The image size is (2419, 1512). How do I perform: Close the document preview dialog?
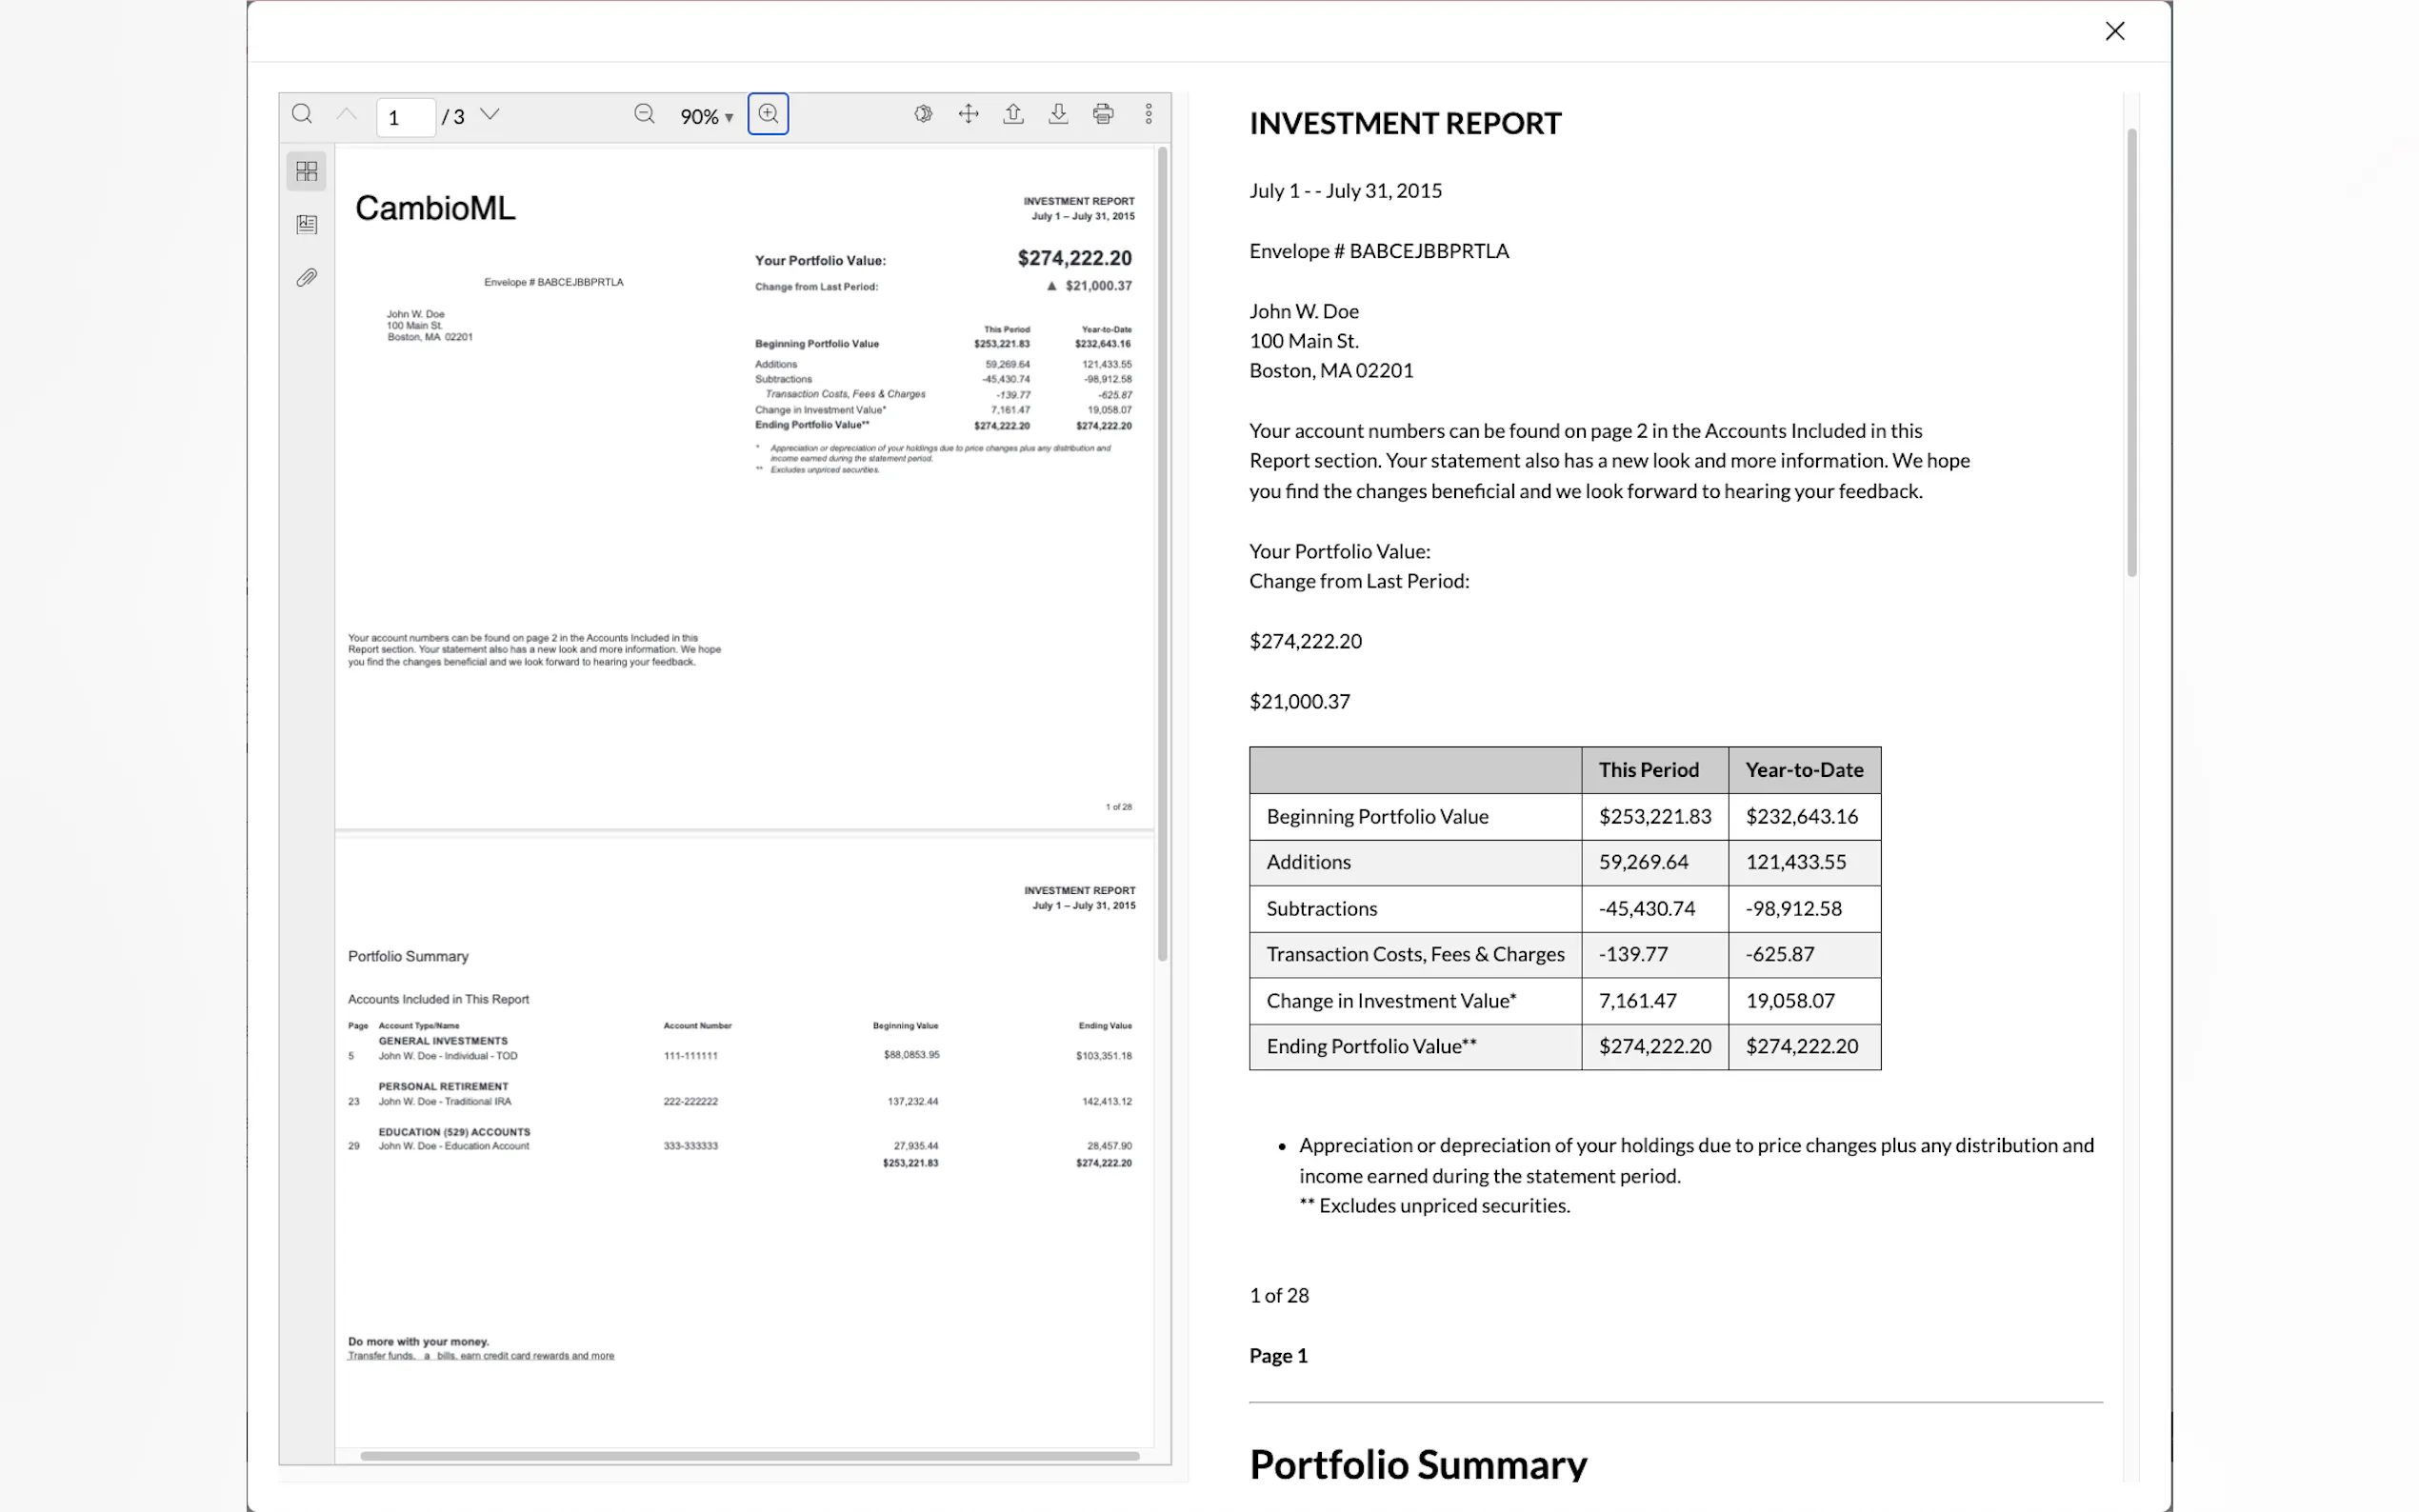(x=2114, y=31)
